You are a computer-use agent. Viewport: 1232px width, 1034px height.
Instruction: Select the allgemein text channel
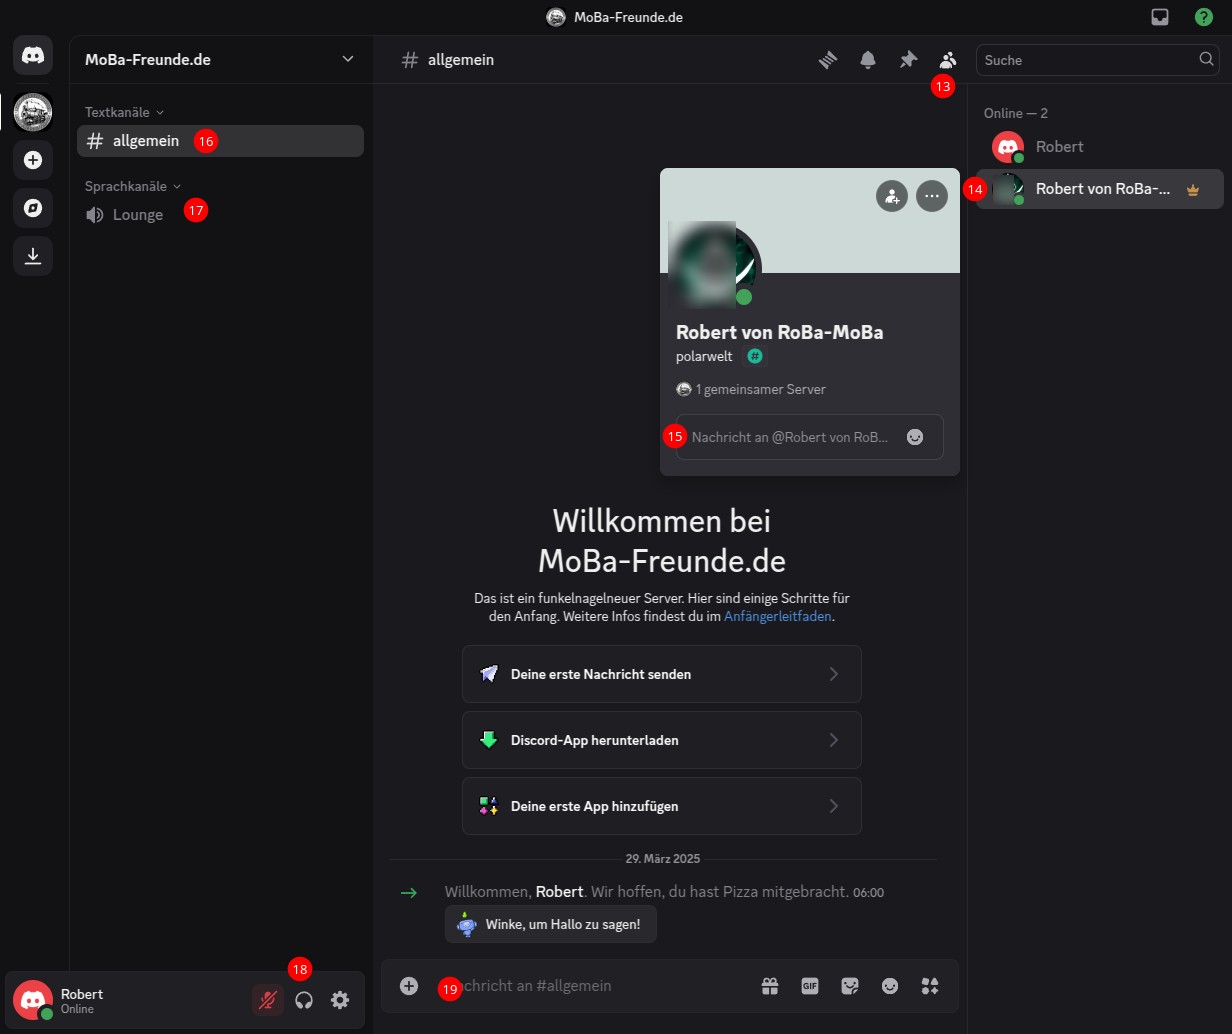pos(220,141)
